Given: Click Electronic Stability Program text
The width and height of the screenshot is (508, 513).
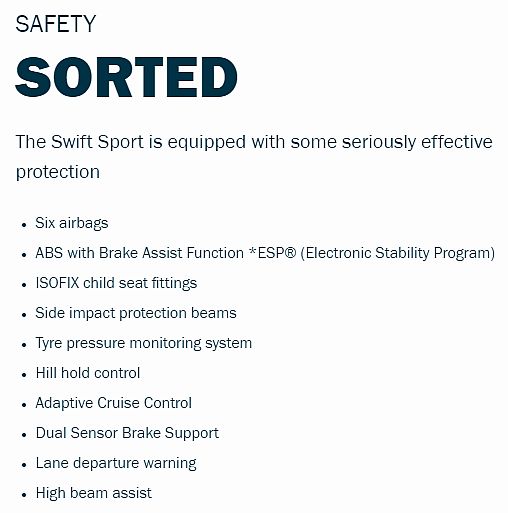Looking at the screenshot, I should tap(398, 253).
